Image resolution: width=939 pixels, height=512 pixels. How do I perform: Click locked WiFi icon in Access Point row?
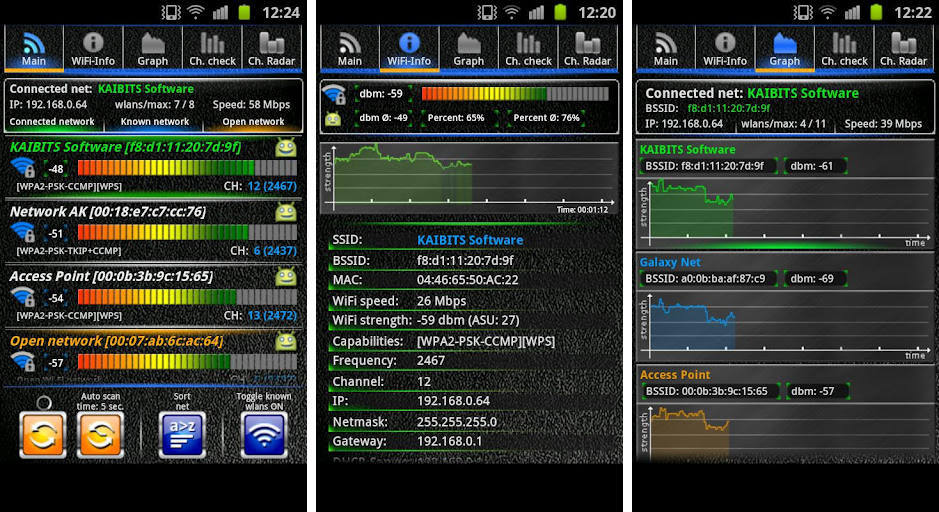(x=23, y=297)
